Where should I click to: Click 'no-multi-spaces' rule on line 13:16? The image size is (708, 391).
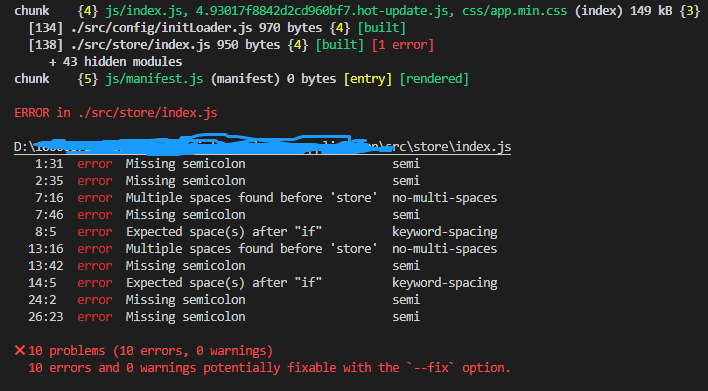444,249
